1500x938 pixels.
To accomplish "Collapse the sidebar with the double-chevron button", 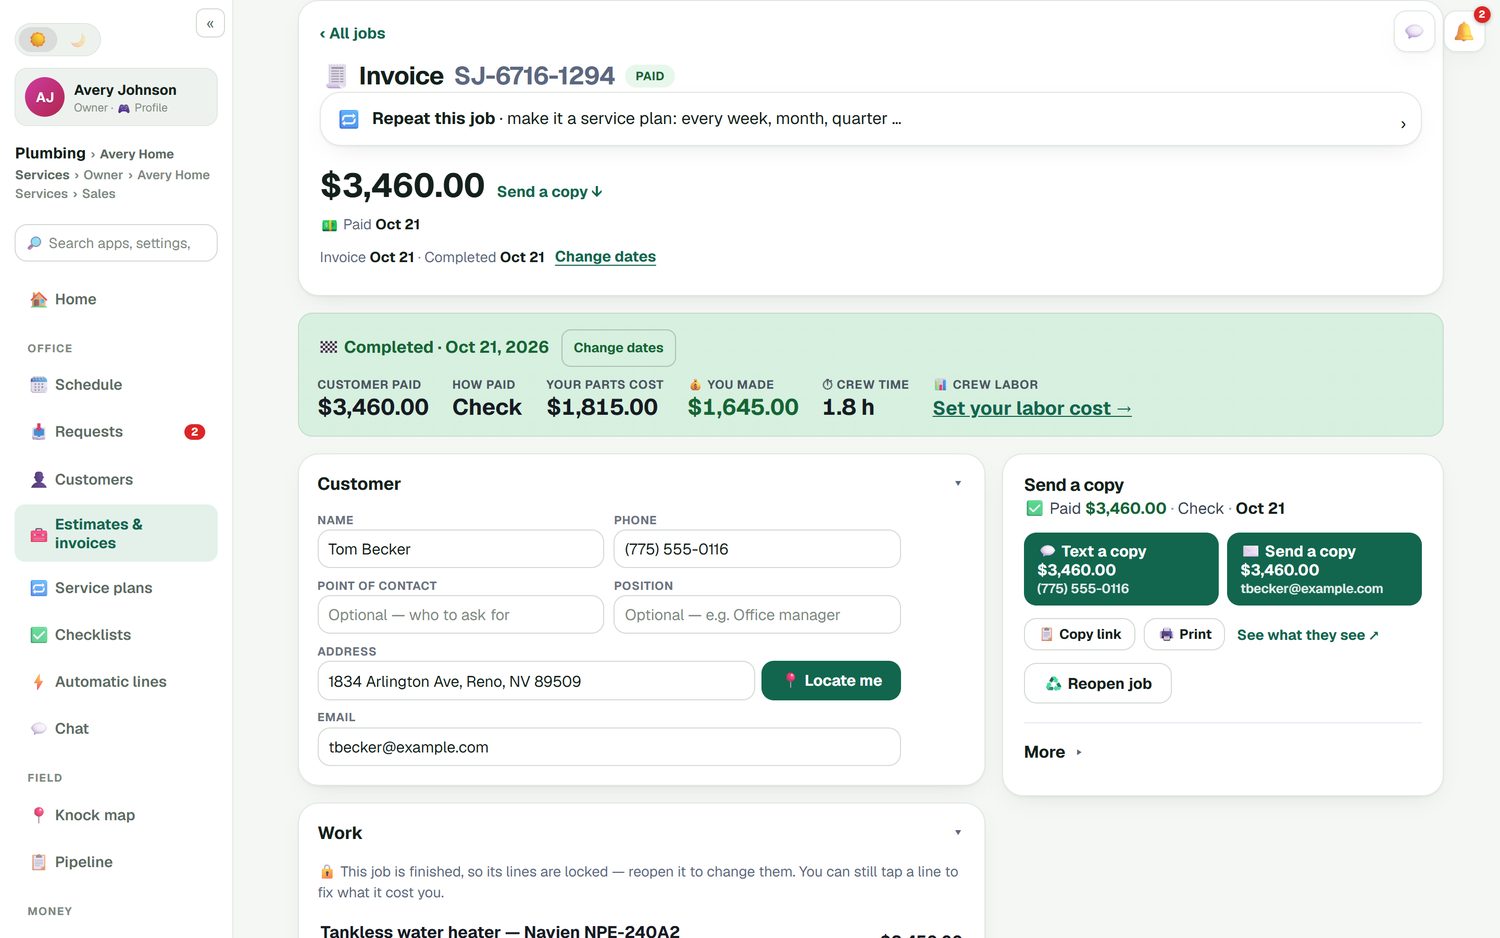I will coord(210,23).
